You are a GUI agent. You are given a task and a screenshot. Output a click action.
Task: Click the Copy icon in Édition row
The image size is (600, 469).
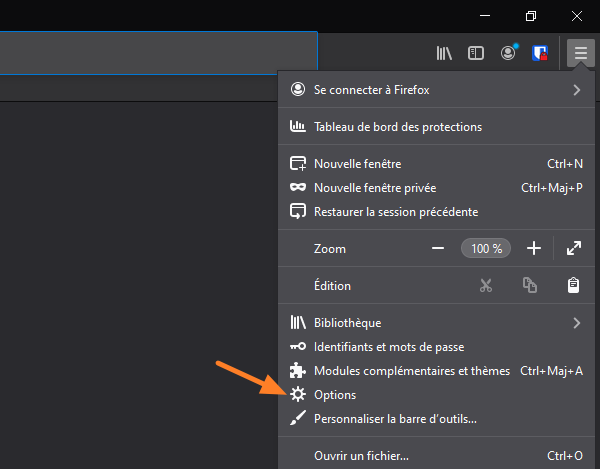click(x=530, y=285)
